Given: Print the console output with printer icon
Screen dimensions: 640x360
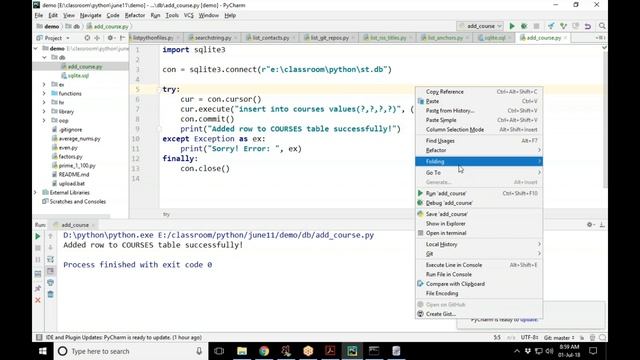Looking at the screenshot, I should coord(50,282).
